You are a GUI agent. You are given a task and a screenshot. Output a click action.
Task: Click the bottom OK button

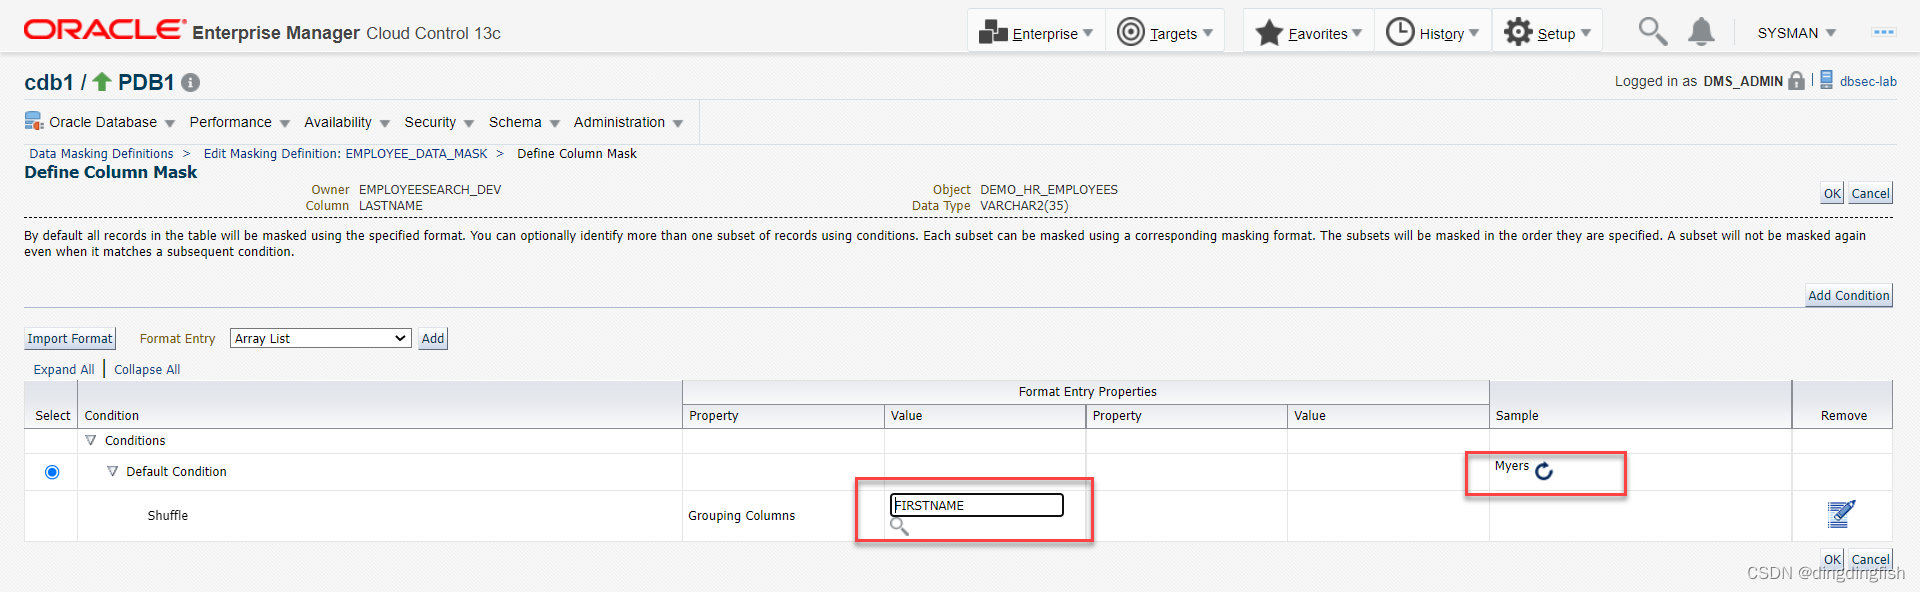pyautogui.click(x=1831, y=559)
